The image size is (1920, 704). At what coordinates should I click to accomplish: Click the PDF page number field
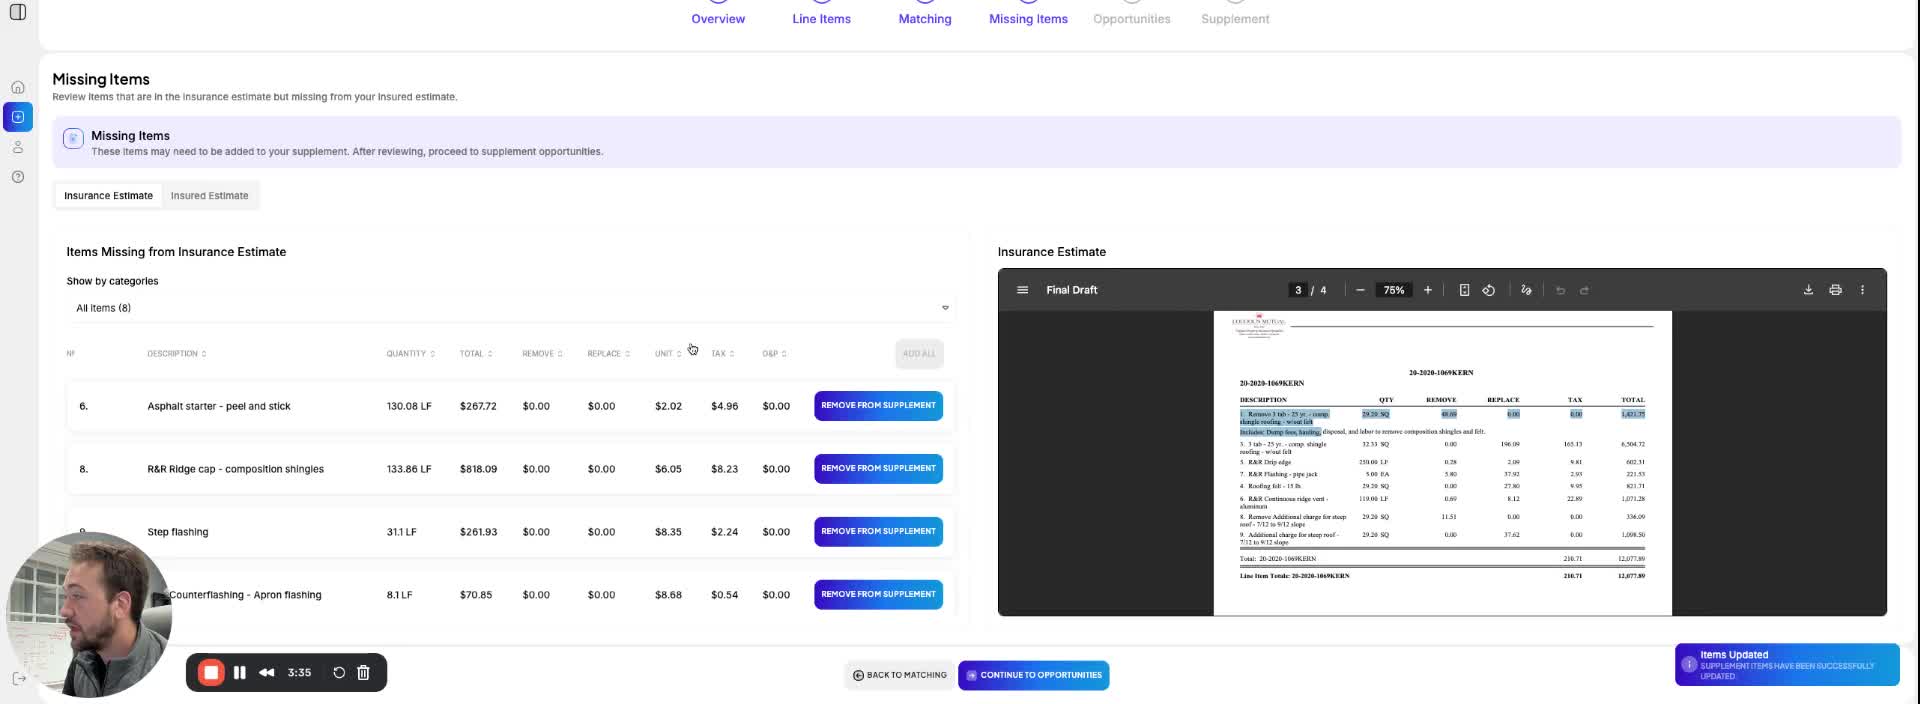[1298, 290]
